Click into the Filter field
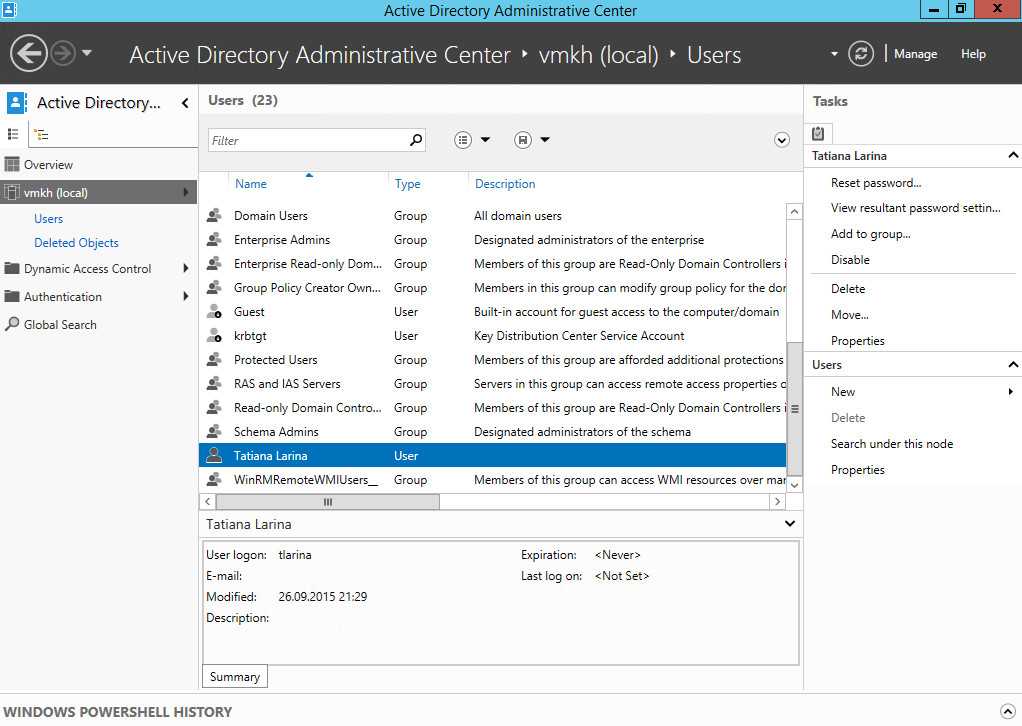Screen dimensions: 1022x726 coord(308,140)
